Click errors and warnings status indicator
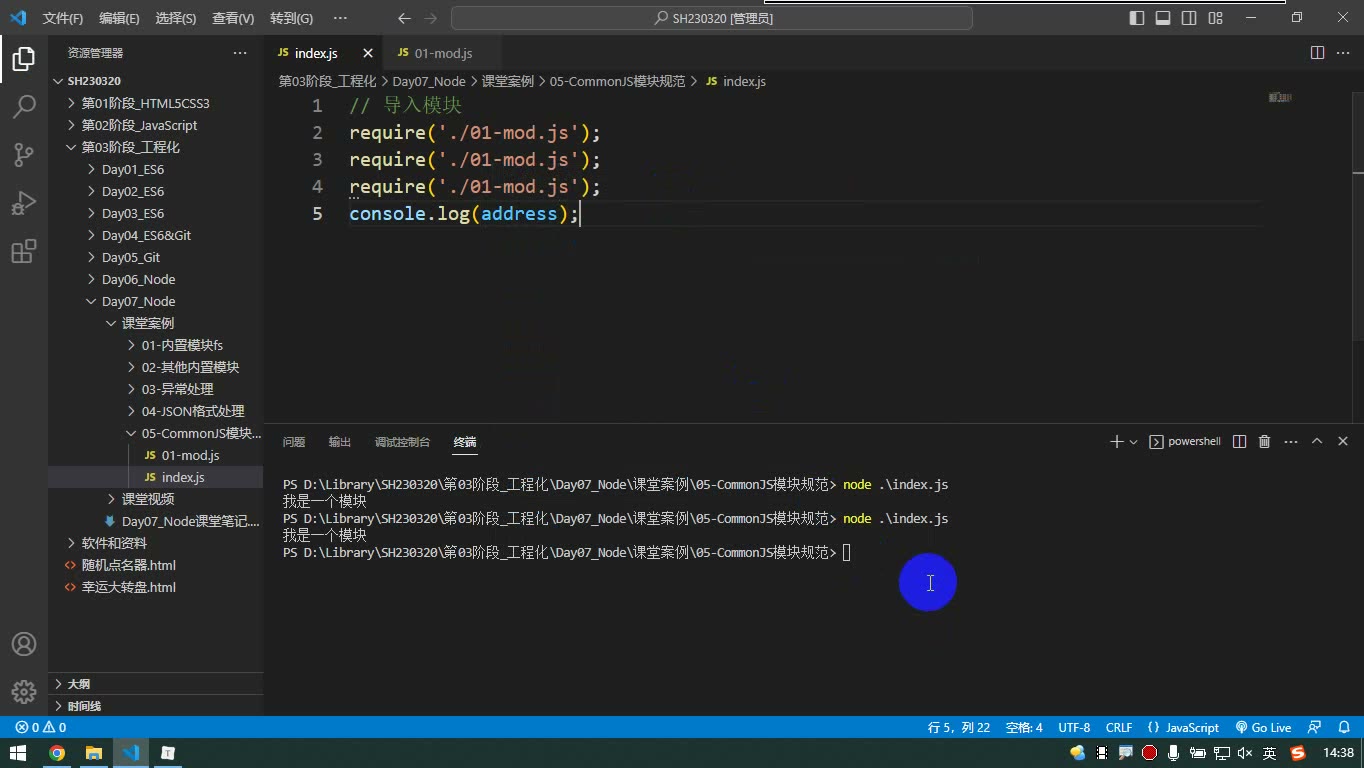The width and height of the screenshot is (1364, 768). pos(41,727)
